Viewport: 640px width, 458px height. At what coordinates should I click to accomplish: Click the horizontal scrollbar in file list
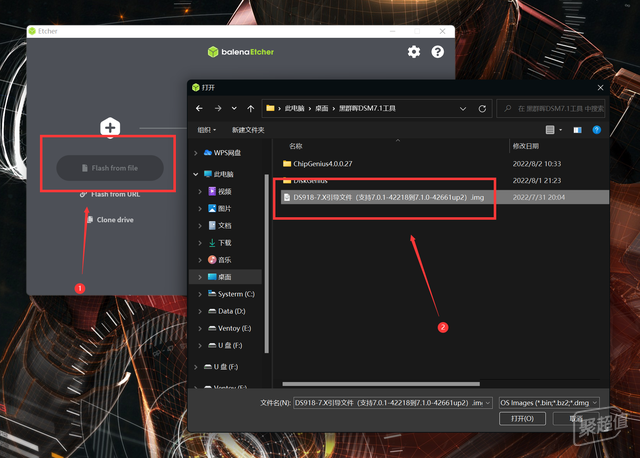[381, 384]
